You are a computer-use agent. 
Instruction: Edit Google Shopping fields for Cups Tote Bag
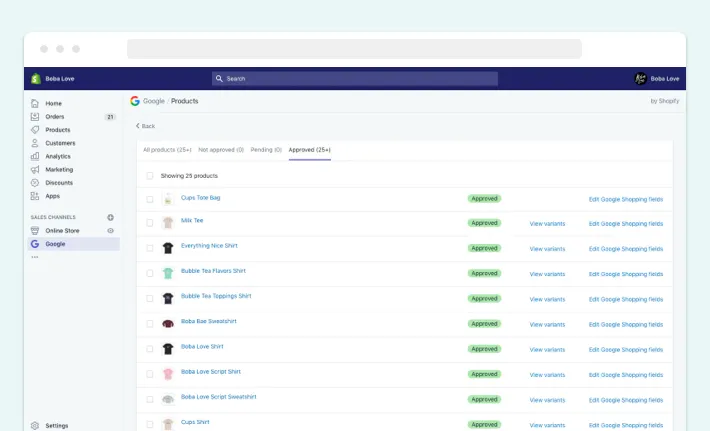click(626, 199)
